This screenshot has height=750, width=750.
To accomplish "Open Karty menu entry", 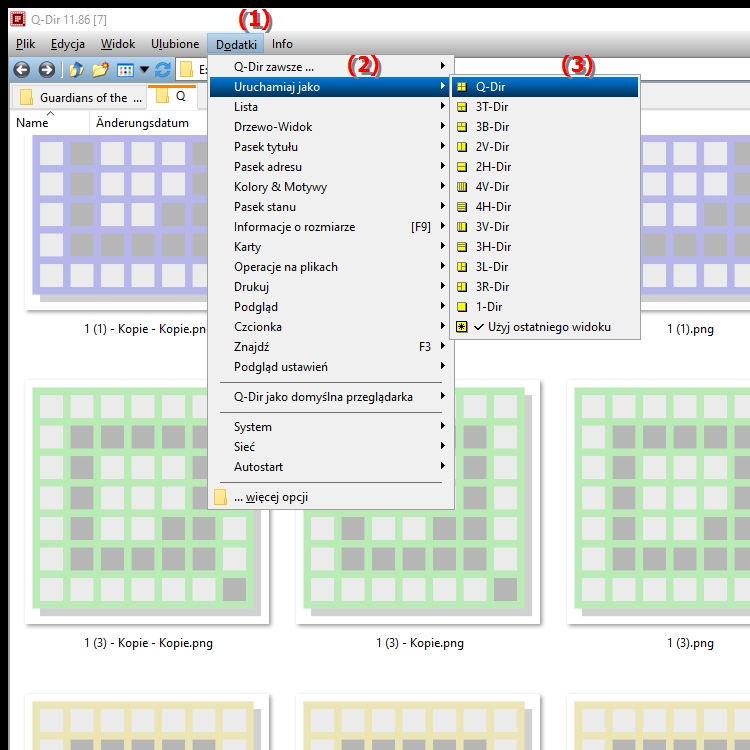I will (x=330, y=247).
